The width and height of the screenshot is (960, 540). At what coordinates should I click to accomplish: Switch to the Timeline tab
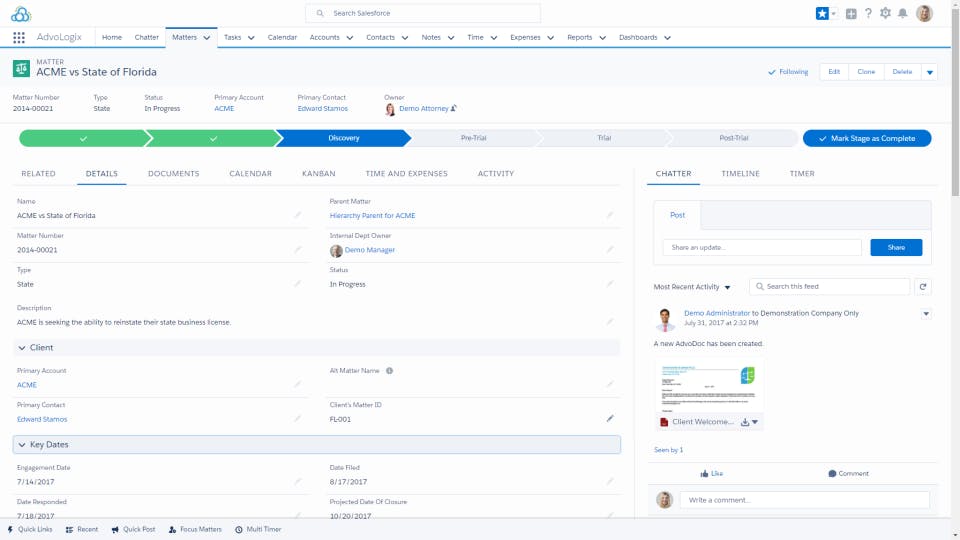click(x=740, y=174)
